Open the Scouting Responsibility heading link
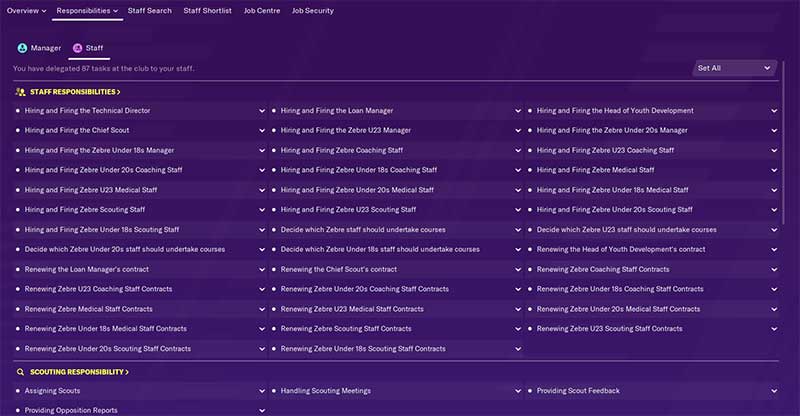 (79, 372)
